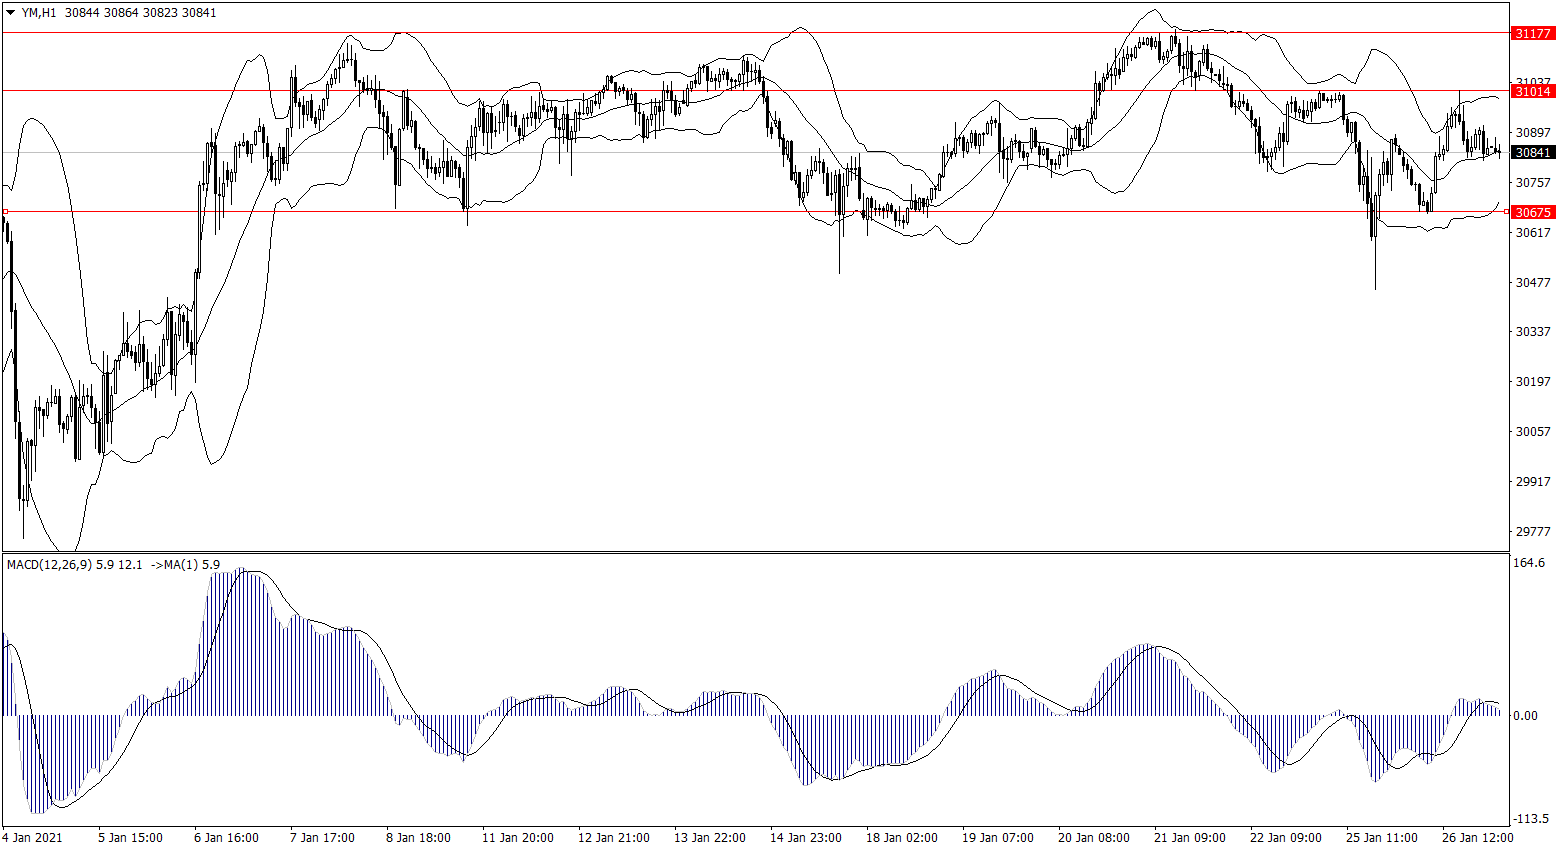Viewport: 1566px width, 850px height.
Task: Click the 0.00 level on MACD scale
Action: coord(1525,716)
